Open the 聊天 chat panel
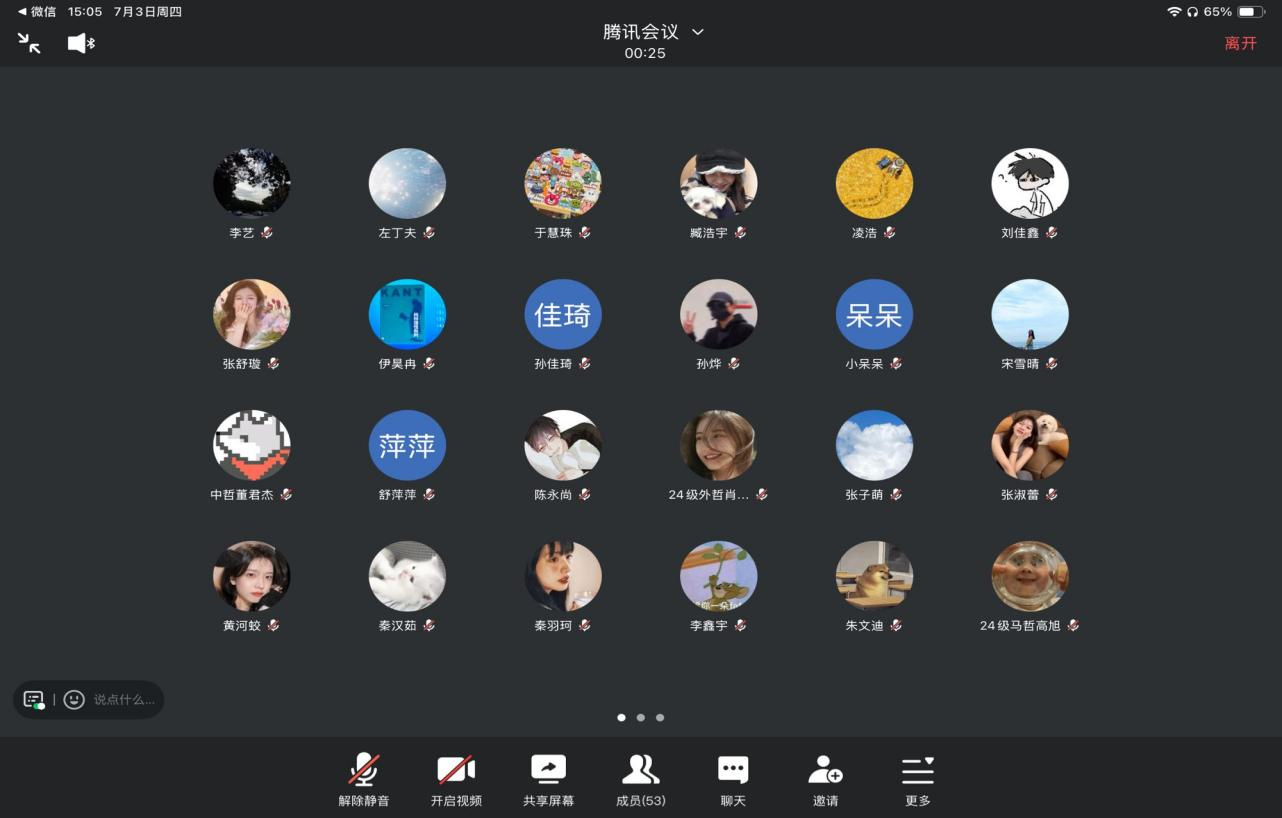Image resolution: width=1282 pixels, height=818 pixels. point(733,780)
